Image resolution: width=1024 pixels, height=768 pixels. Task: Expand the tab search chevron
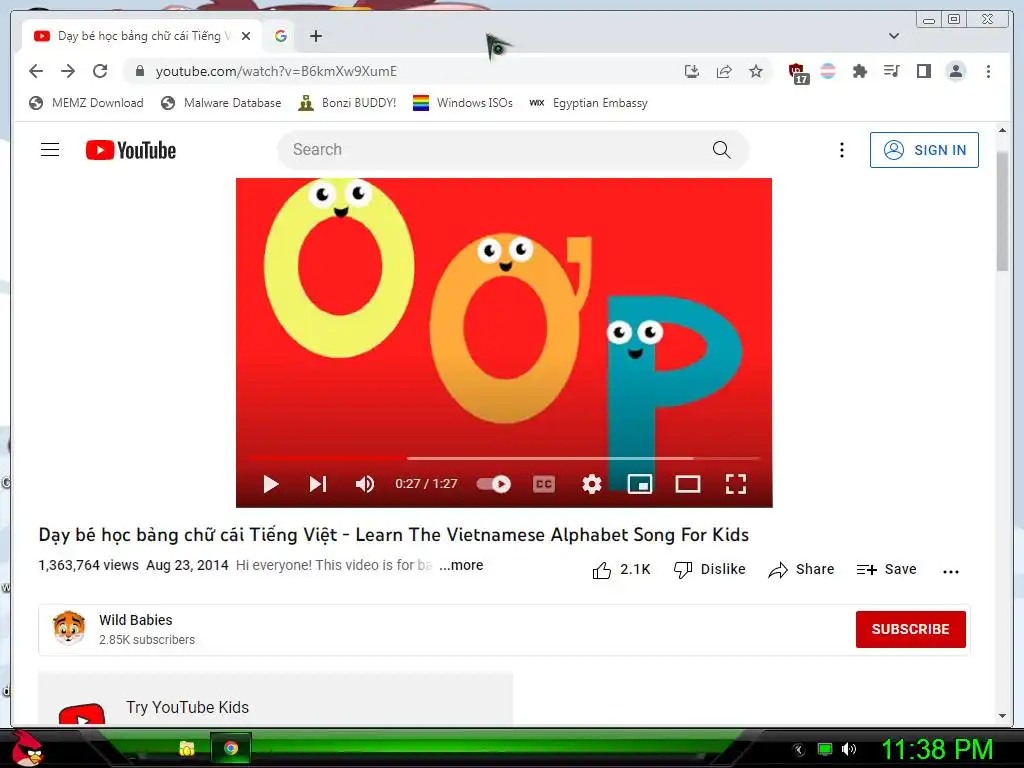click(x=894, y=36)
